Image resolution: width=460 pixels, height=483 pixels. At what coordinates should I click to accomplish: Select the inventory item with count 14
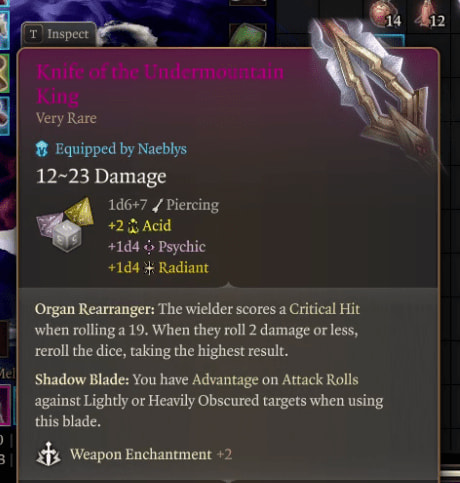[x=386, y=15]
